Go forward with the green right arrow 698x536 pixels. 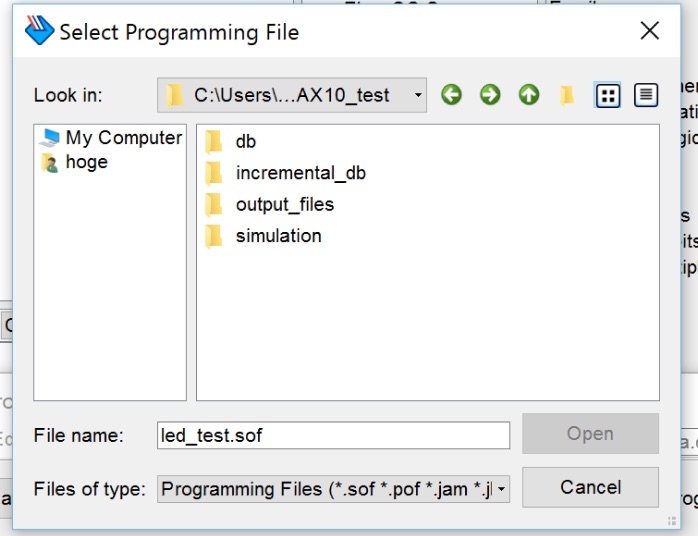pyautogui.click(x=490, y=95)
